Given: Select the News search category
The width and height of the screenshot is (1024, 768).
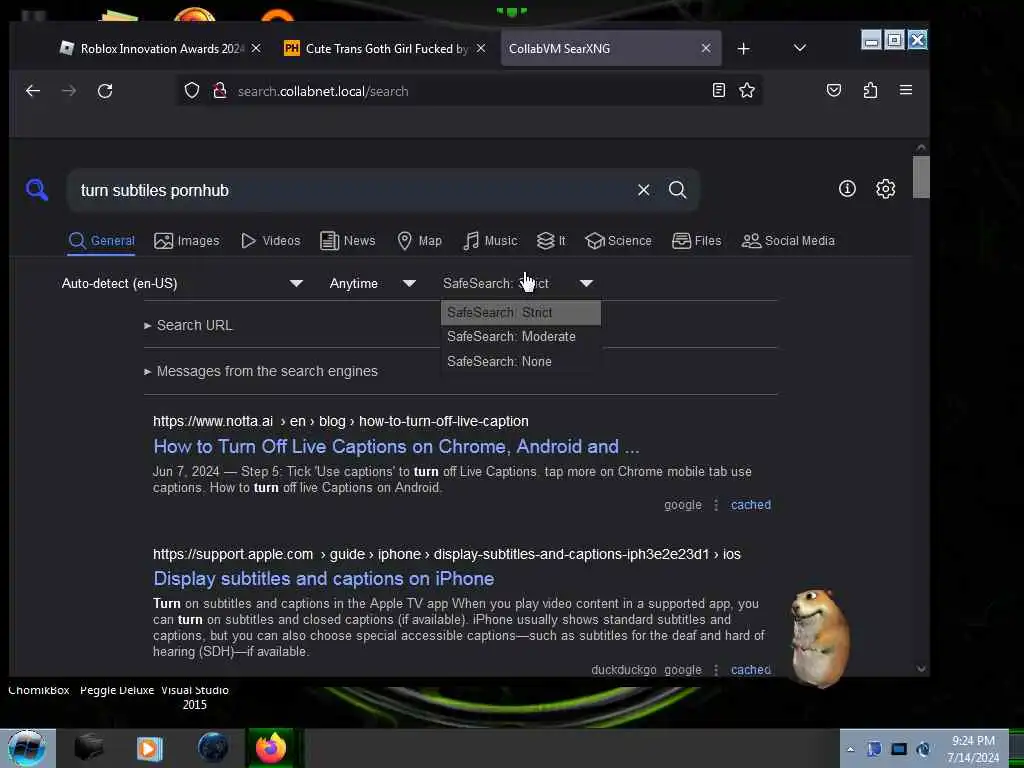Looking at the screenshot, I should tap(347, 240).
